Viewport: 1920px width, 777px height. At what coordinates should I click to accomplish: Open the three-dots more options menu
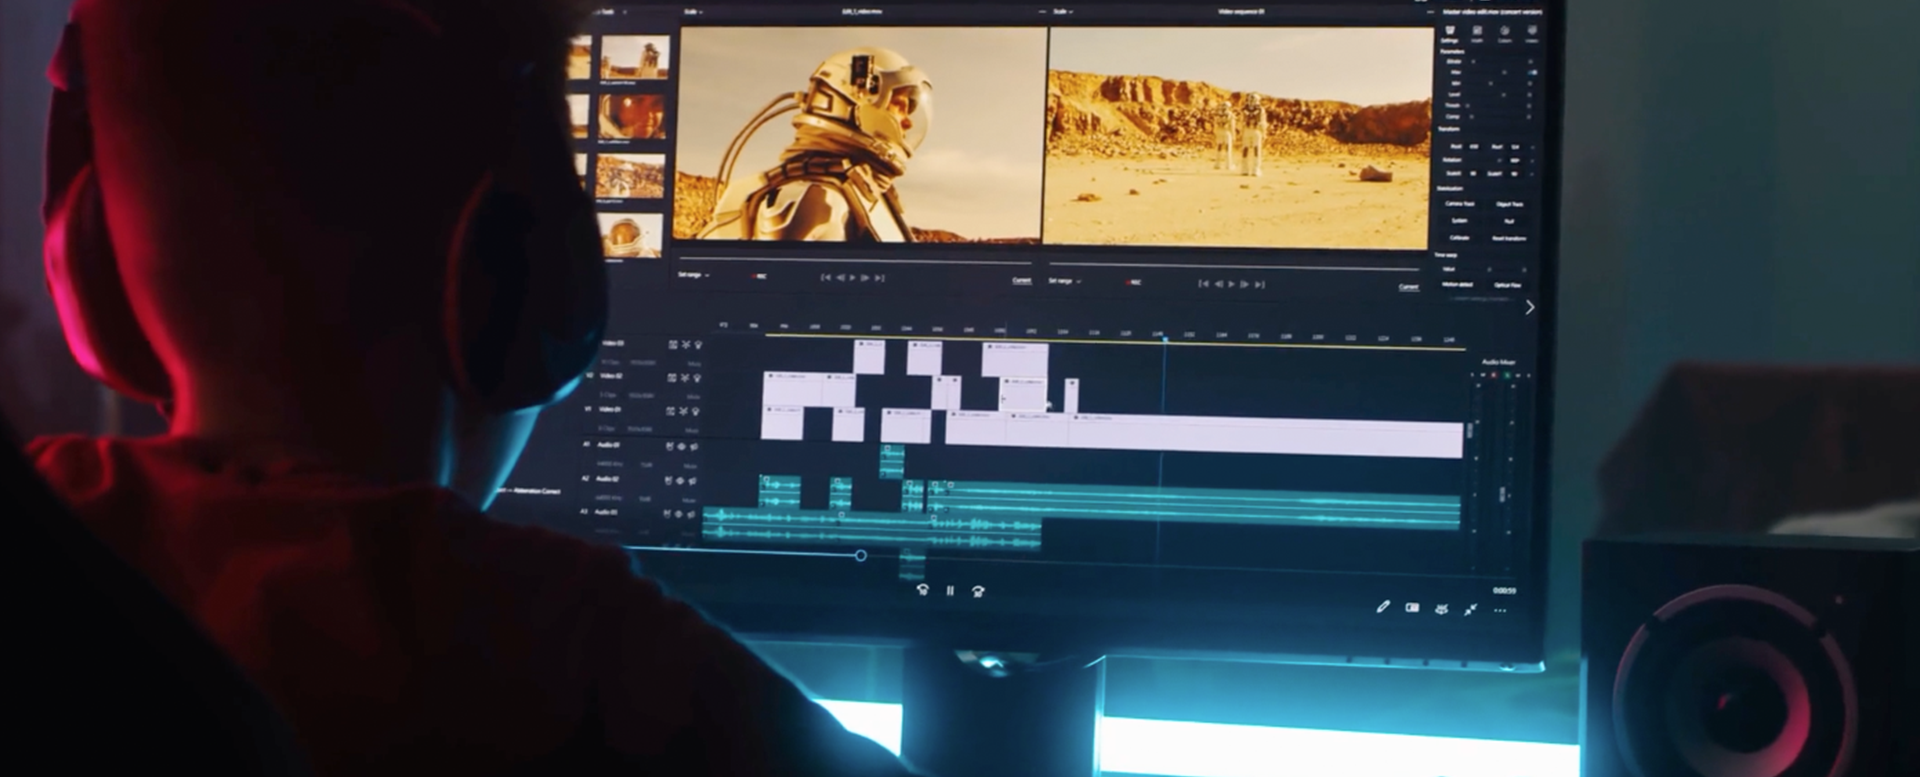(1500, 610)
